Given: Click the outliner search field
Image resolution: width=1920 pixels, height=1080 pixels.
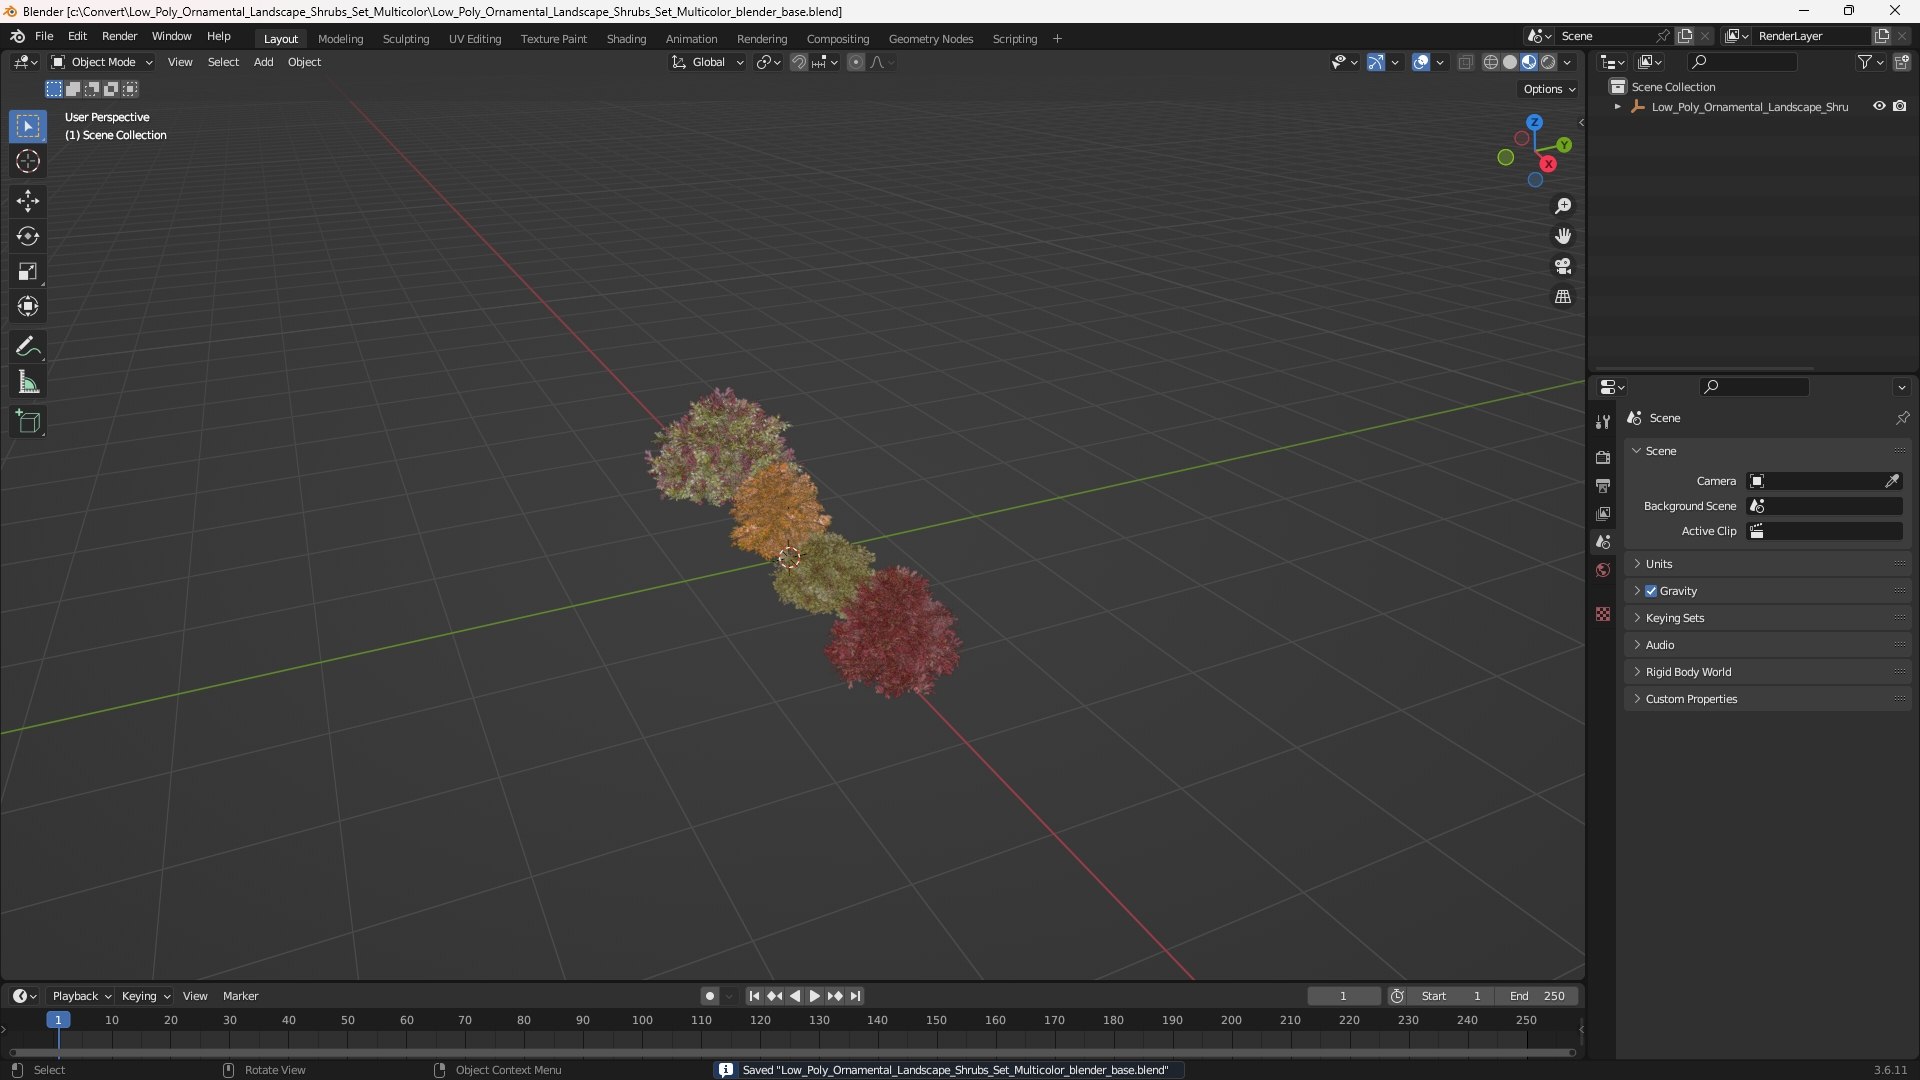Looking at the screenshot, I should (x=1741, y=62).
